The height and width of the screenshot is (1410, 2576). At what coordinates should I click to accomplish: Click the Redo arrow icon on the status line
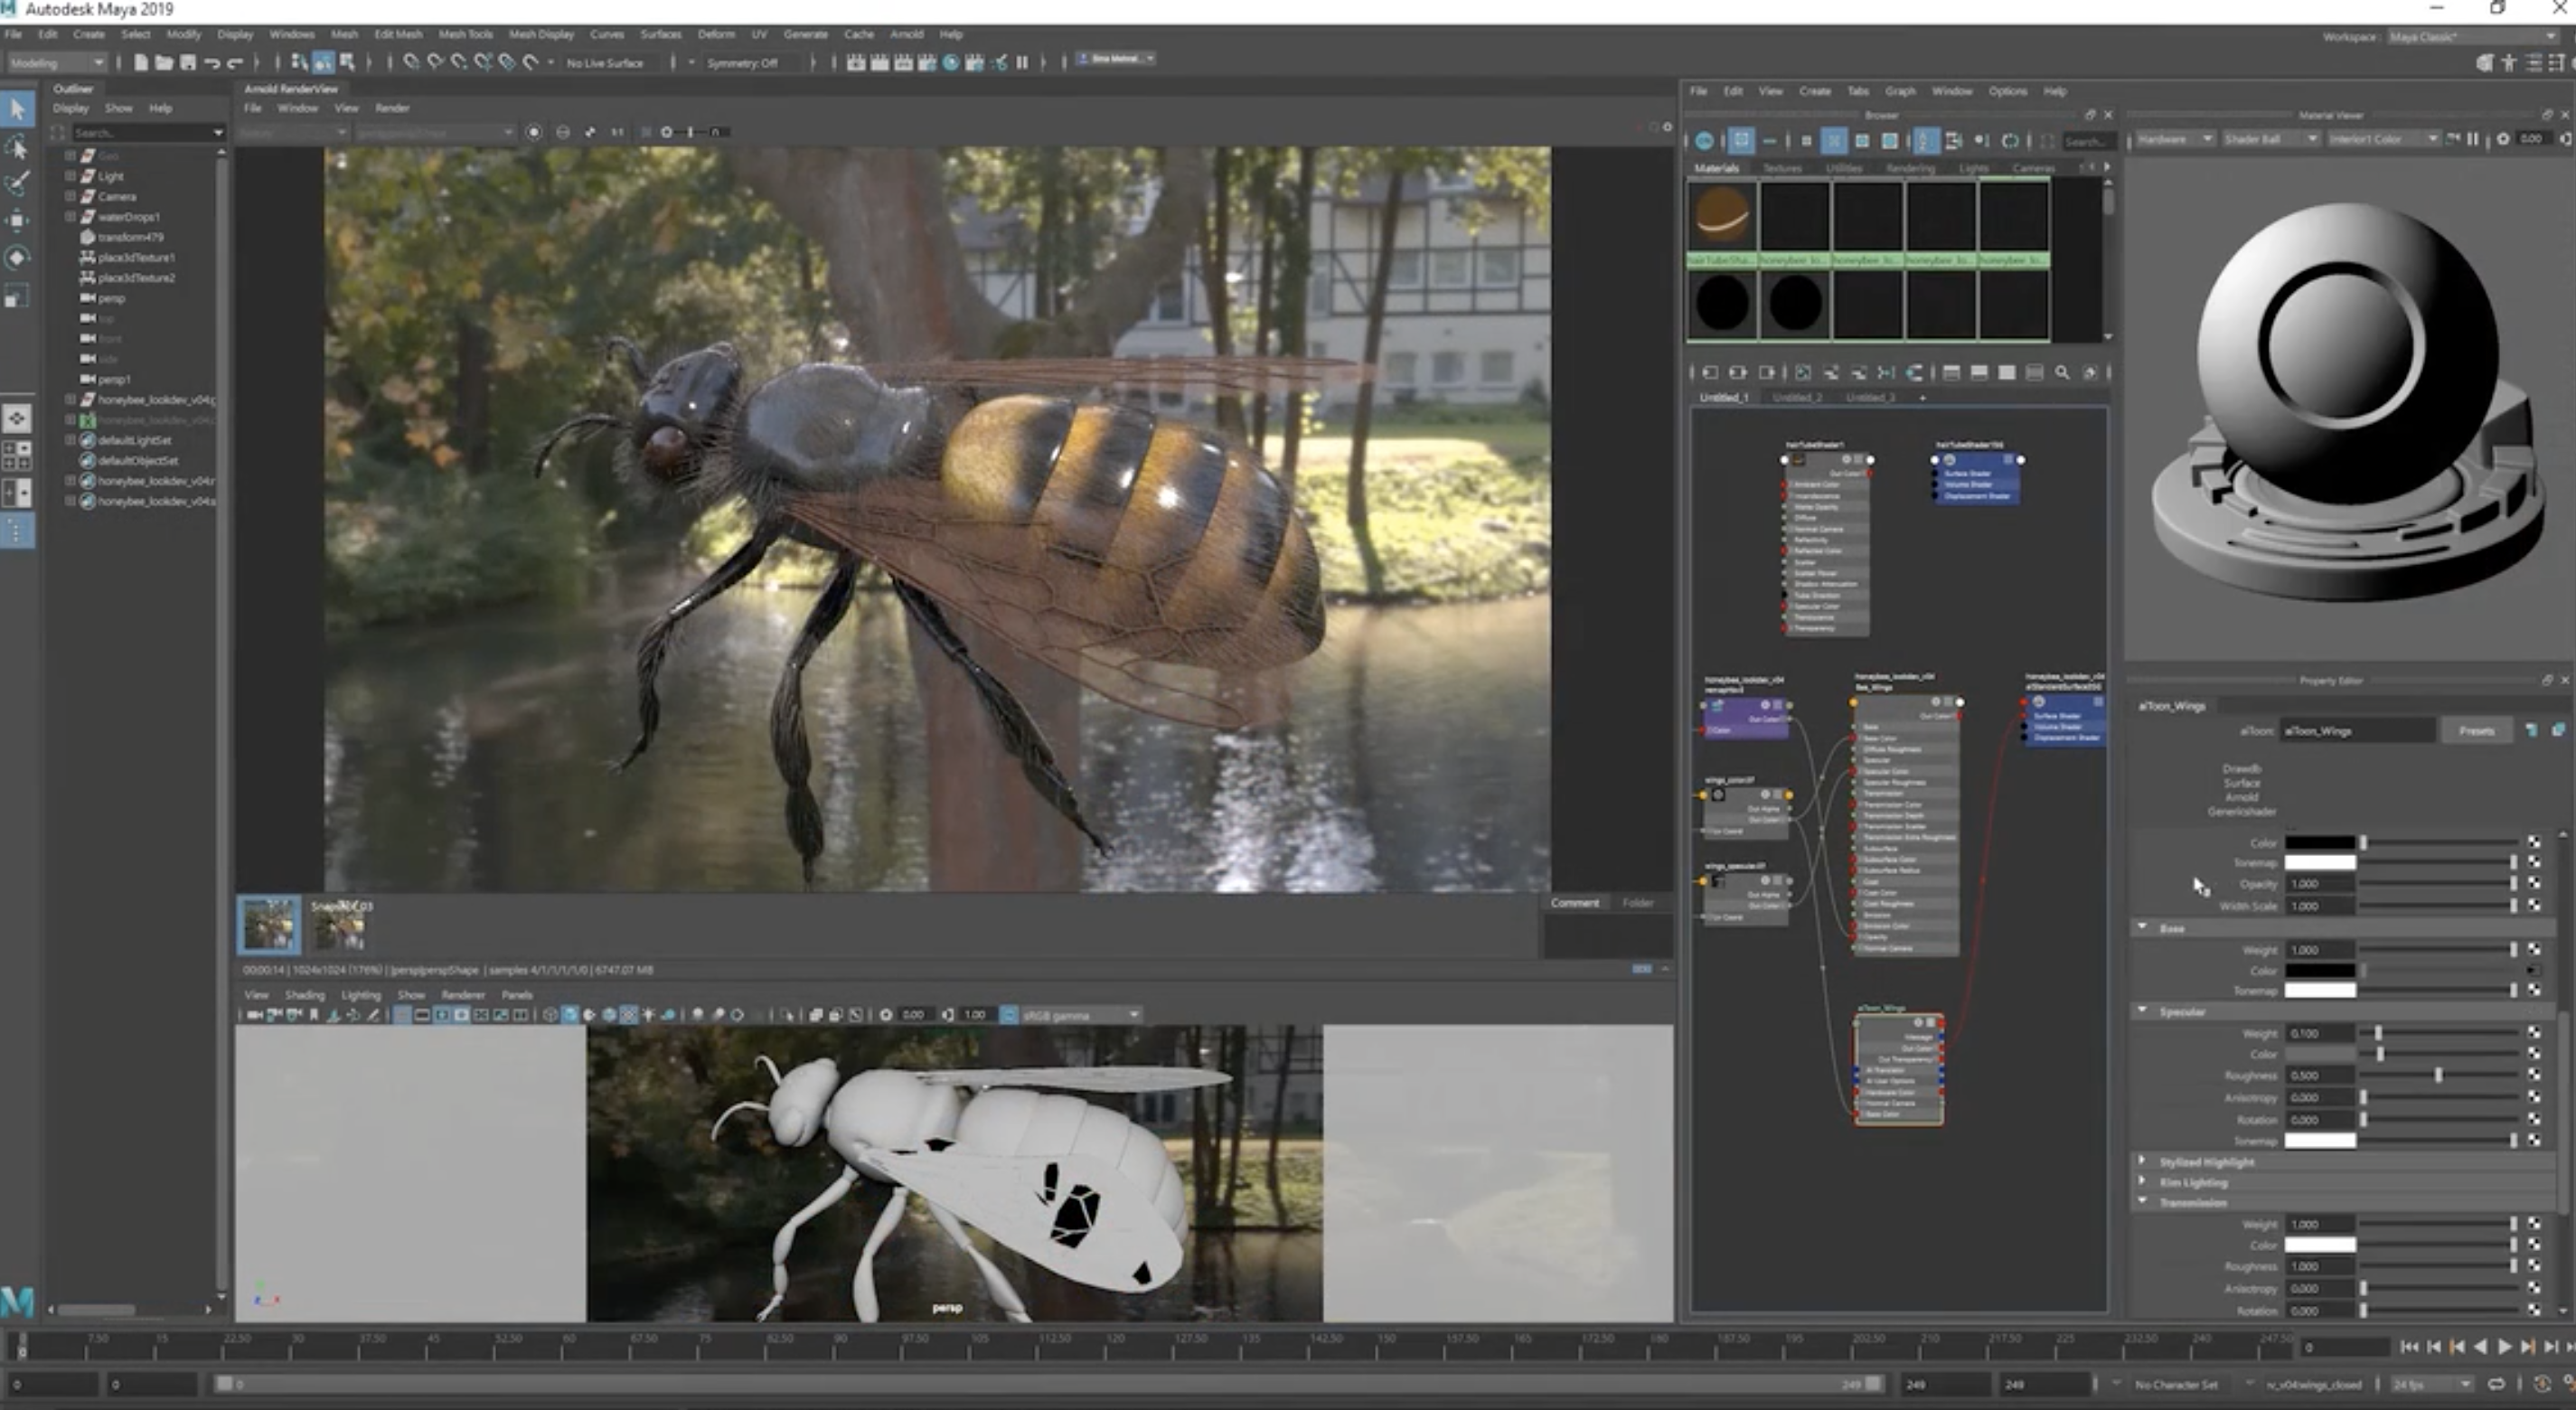(235, 62)
